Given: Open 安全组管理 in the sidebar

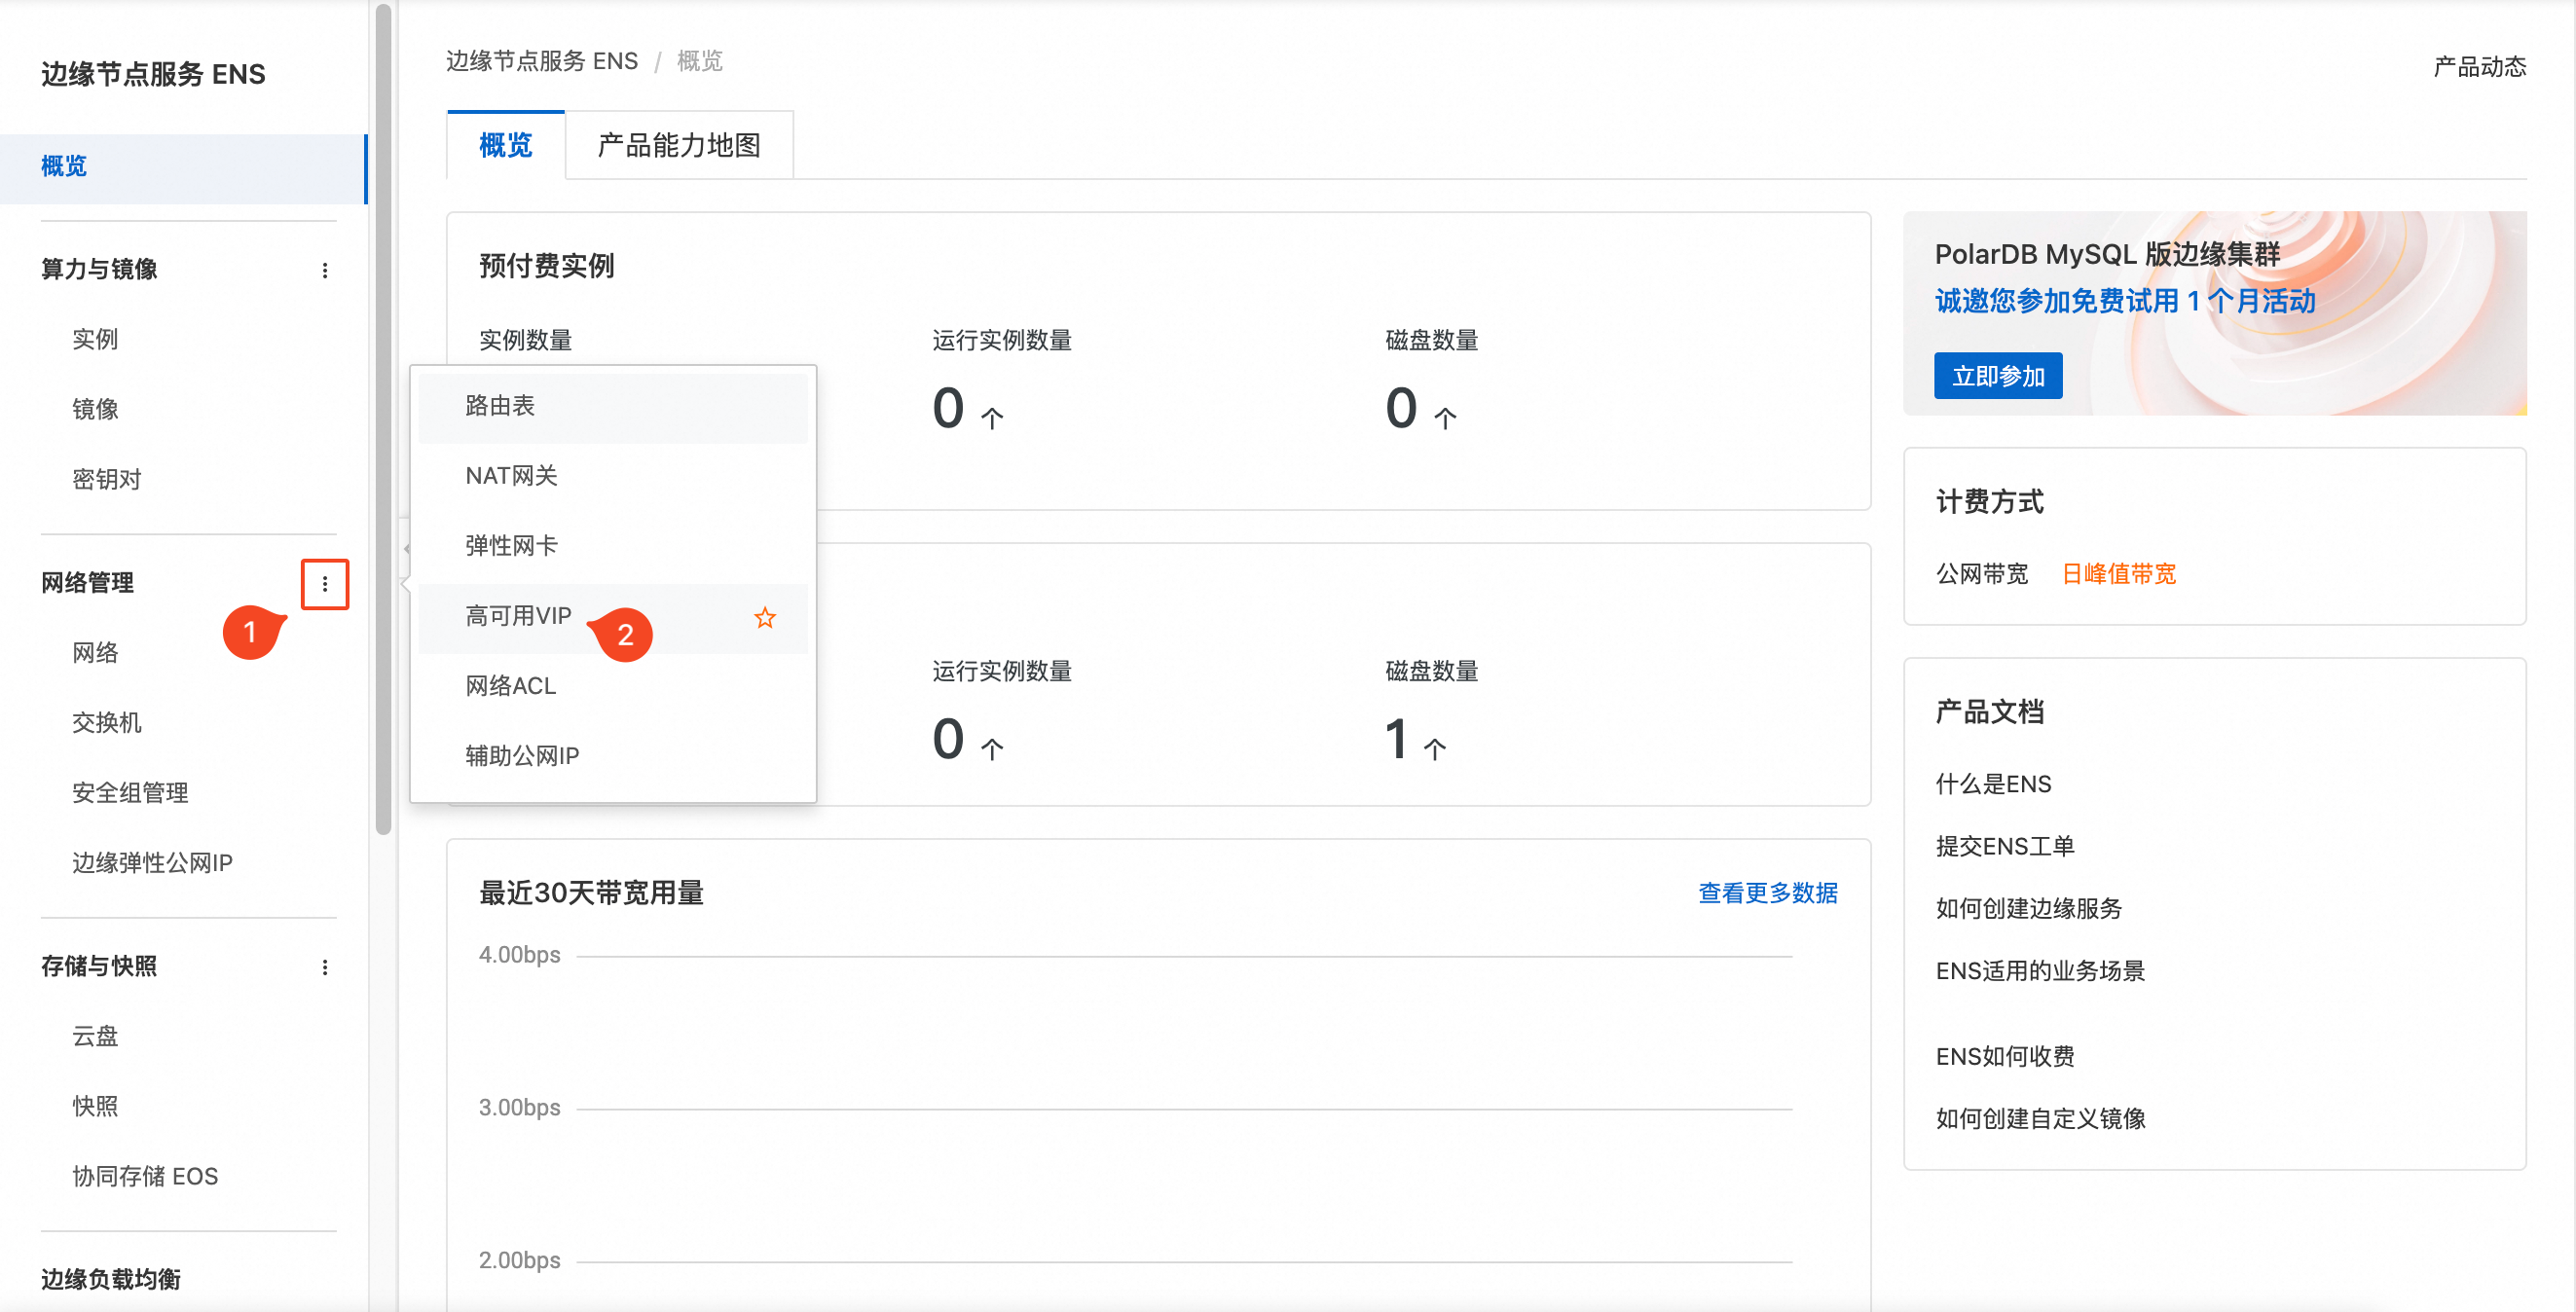Looking at the screenshot, I should point(130,792).
